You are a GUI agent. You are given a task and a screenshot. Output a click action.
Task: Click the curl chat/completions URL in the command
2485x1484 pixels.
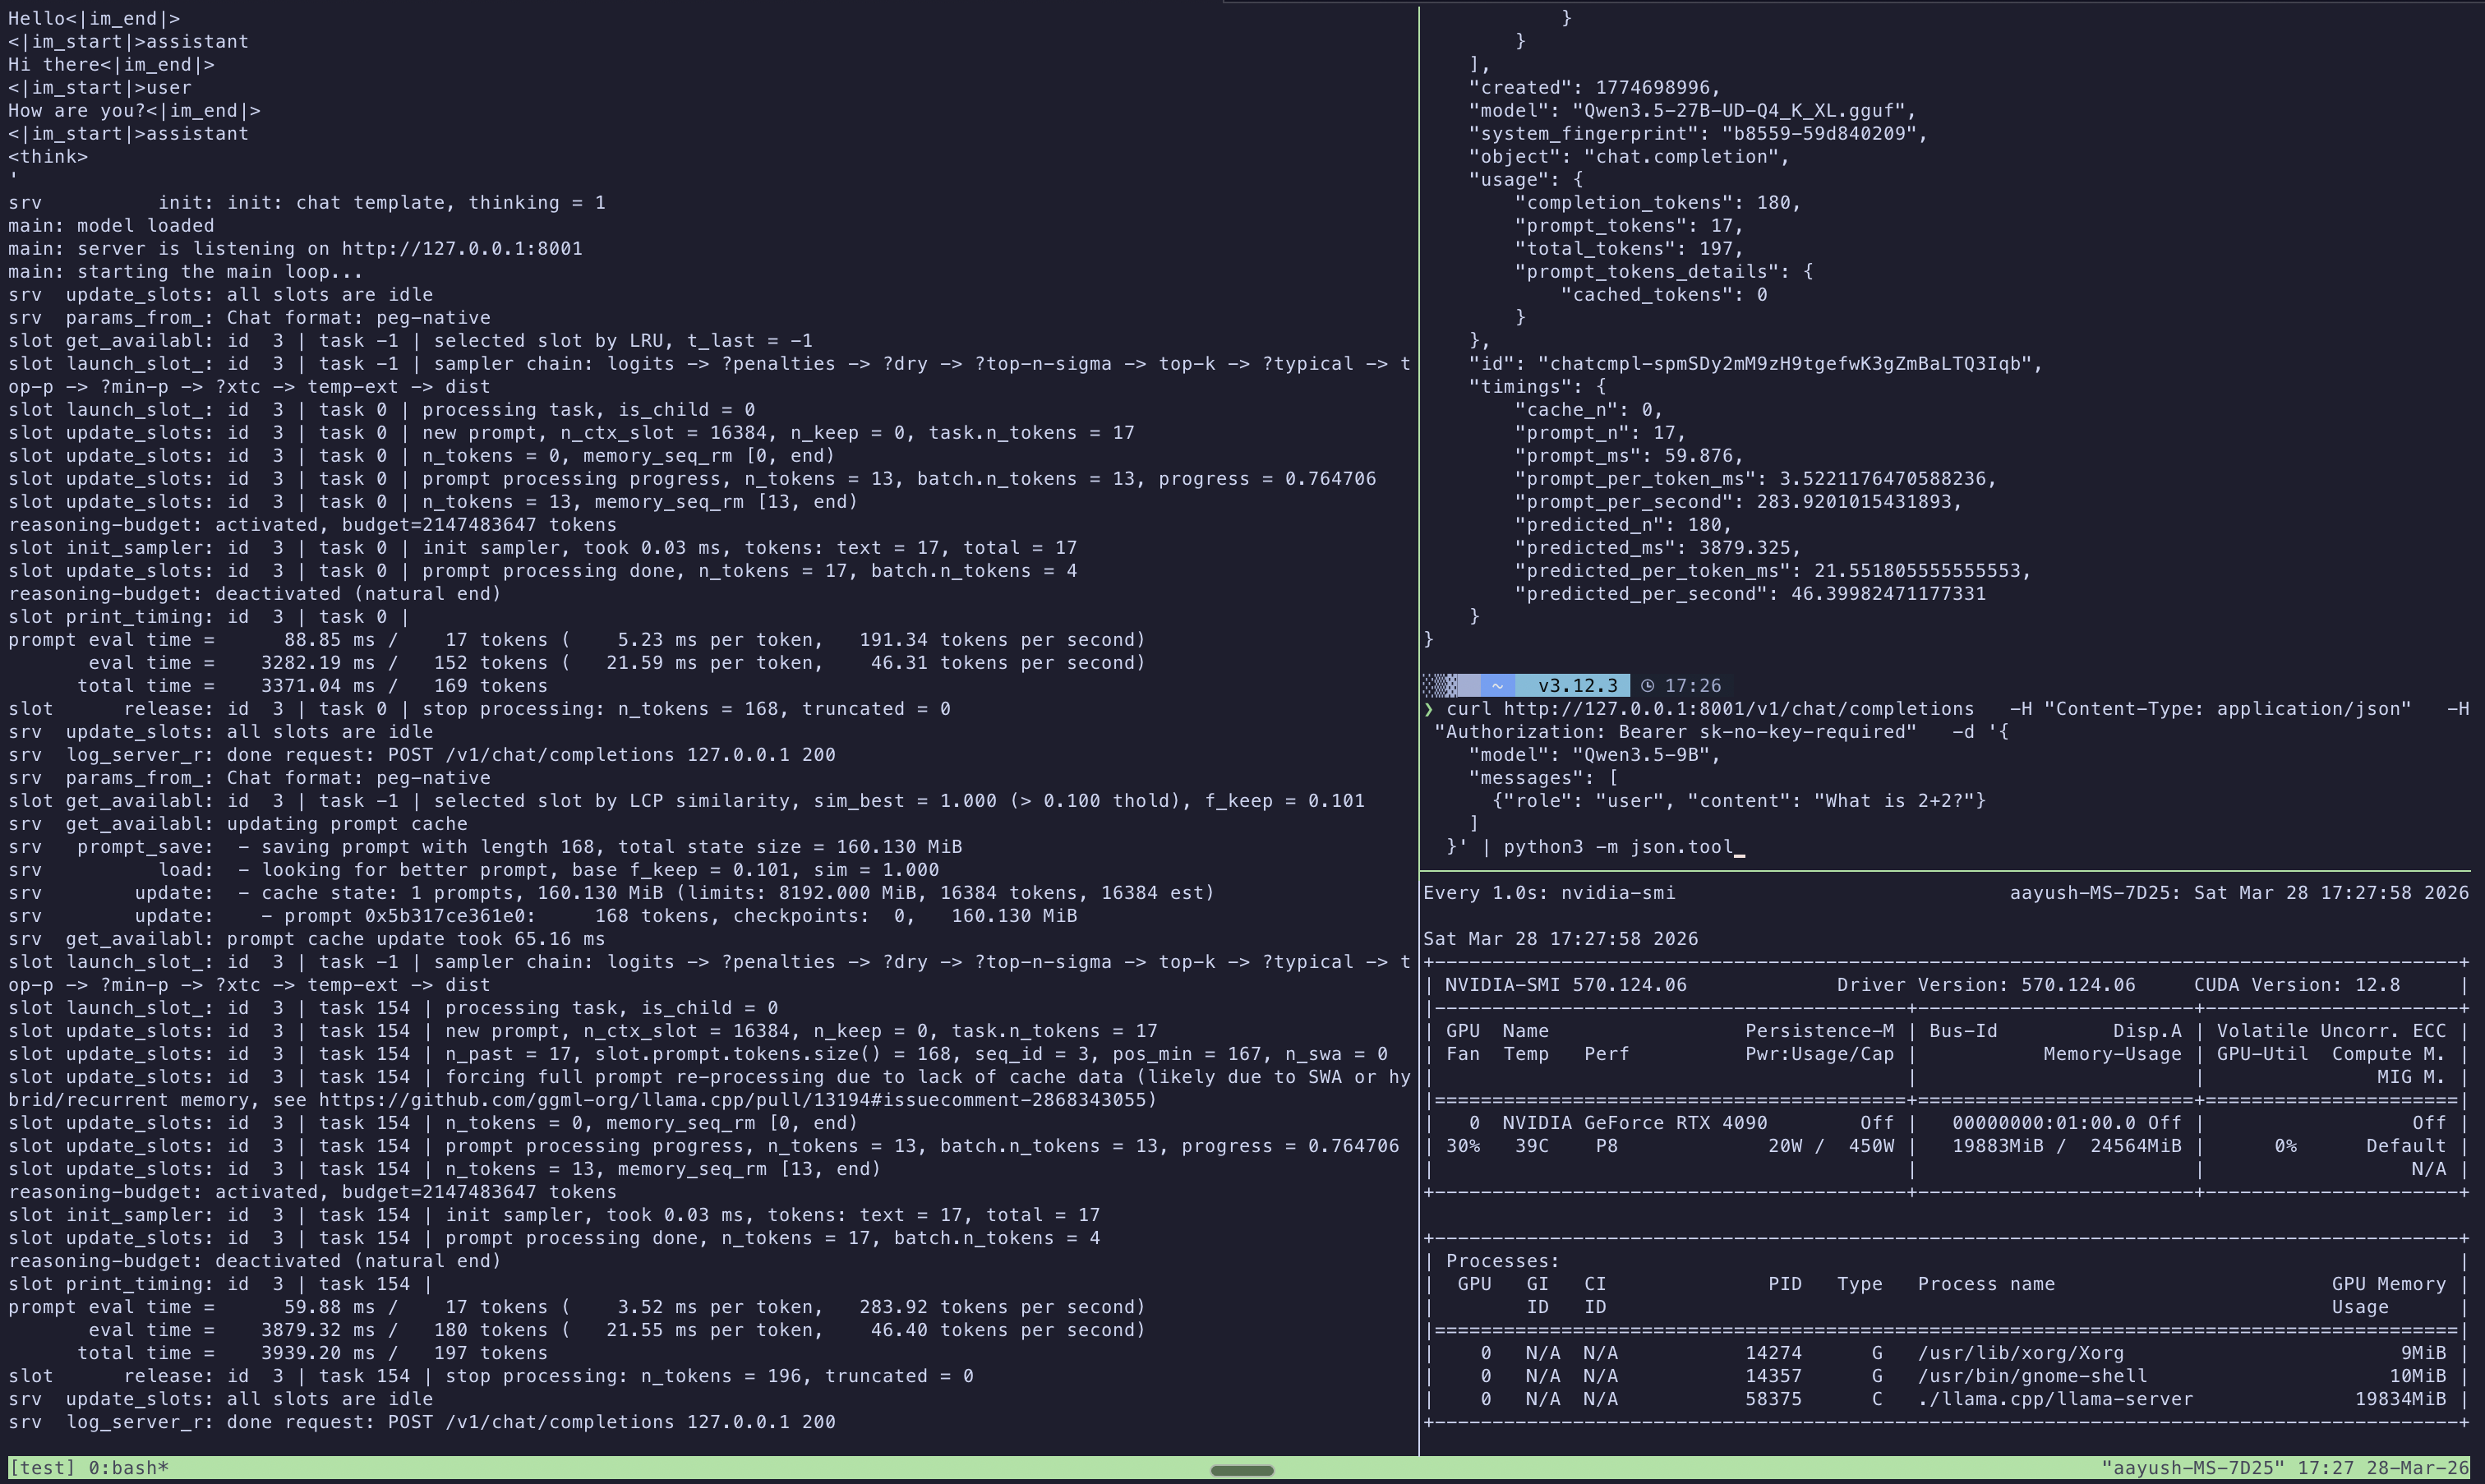pyautogui.click(x=1738, y=709)
